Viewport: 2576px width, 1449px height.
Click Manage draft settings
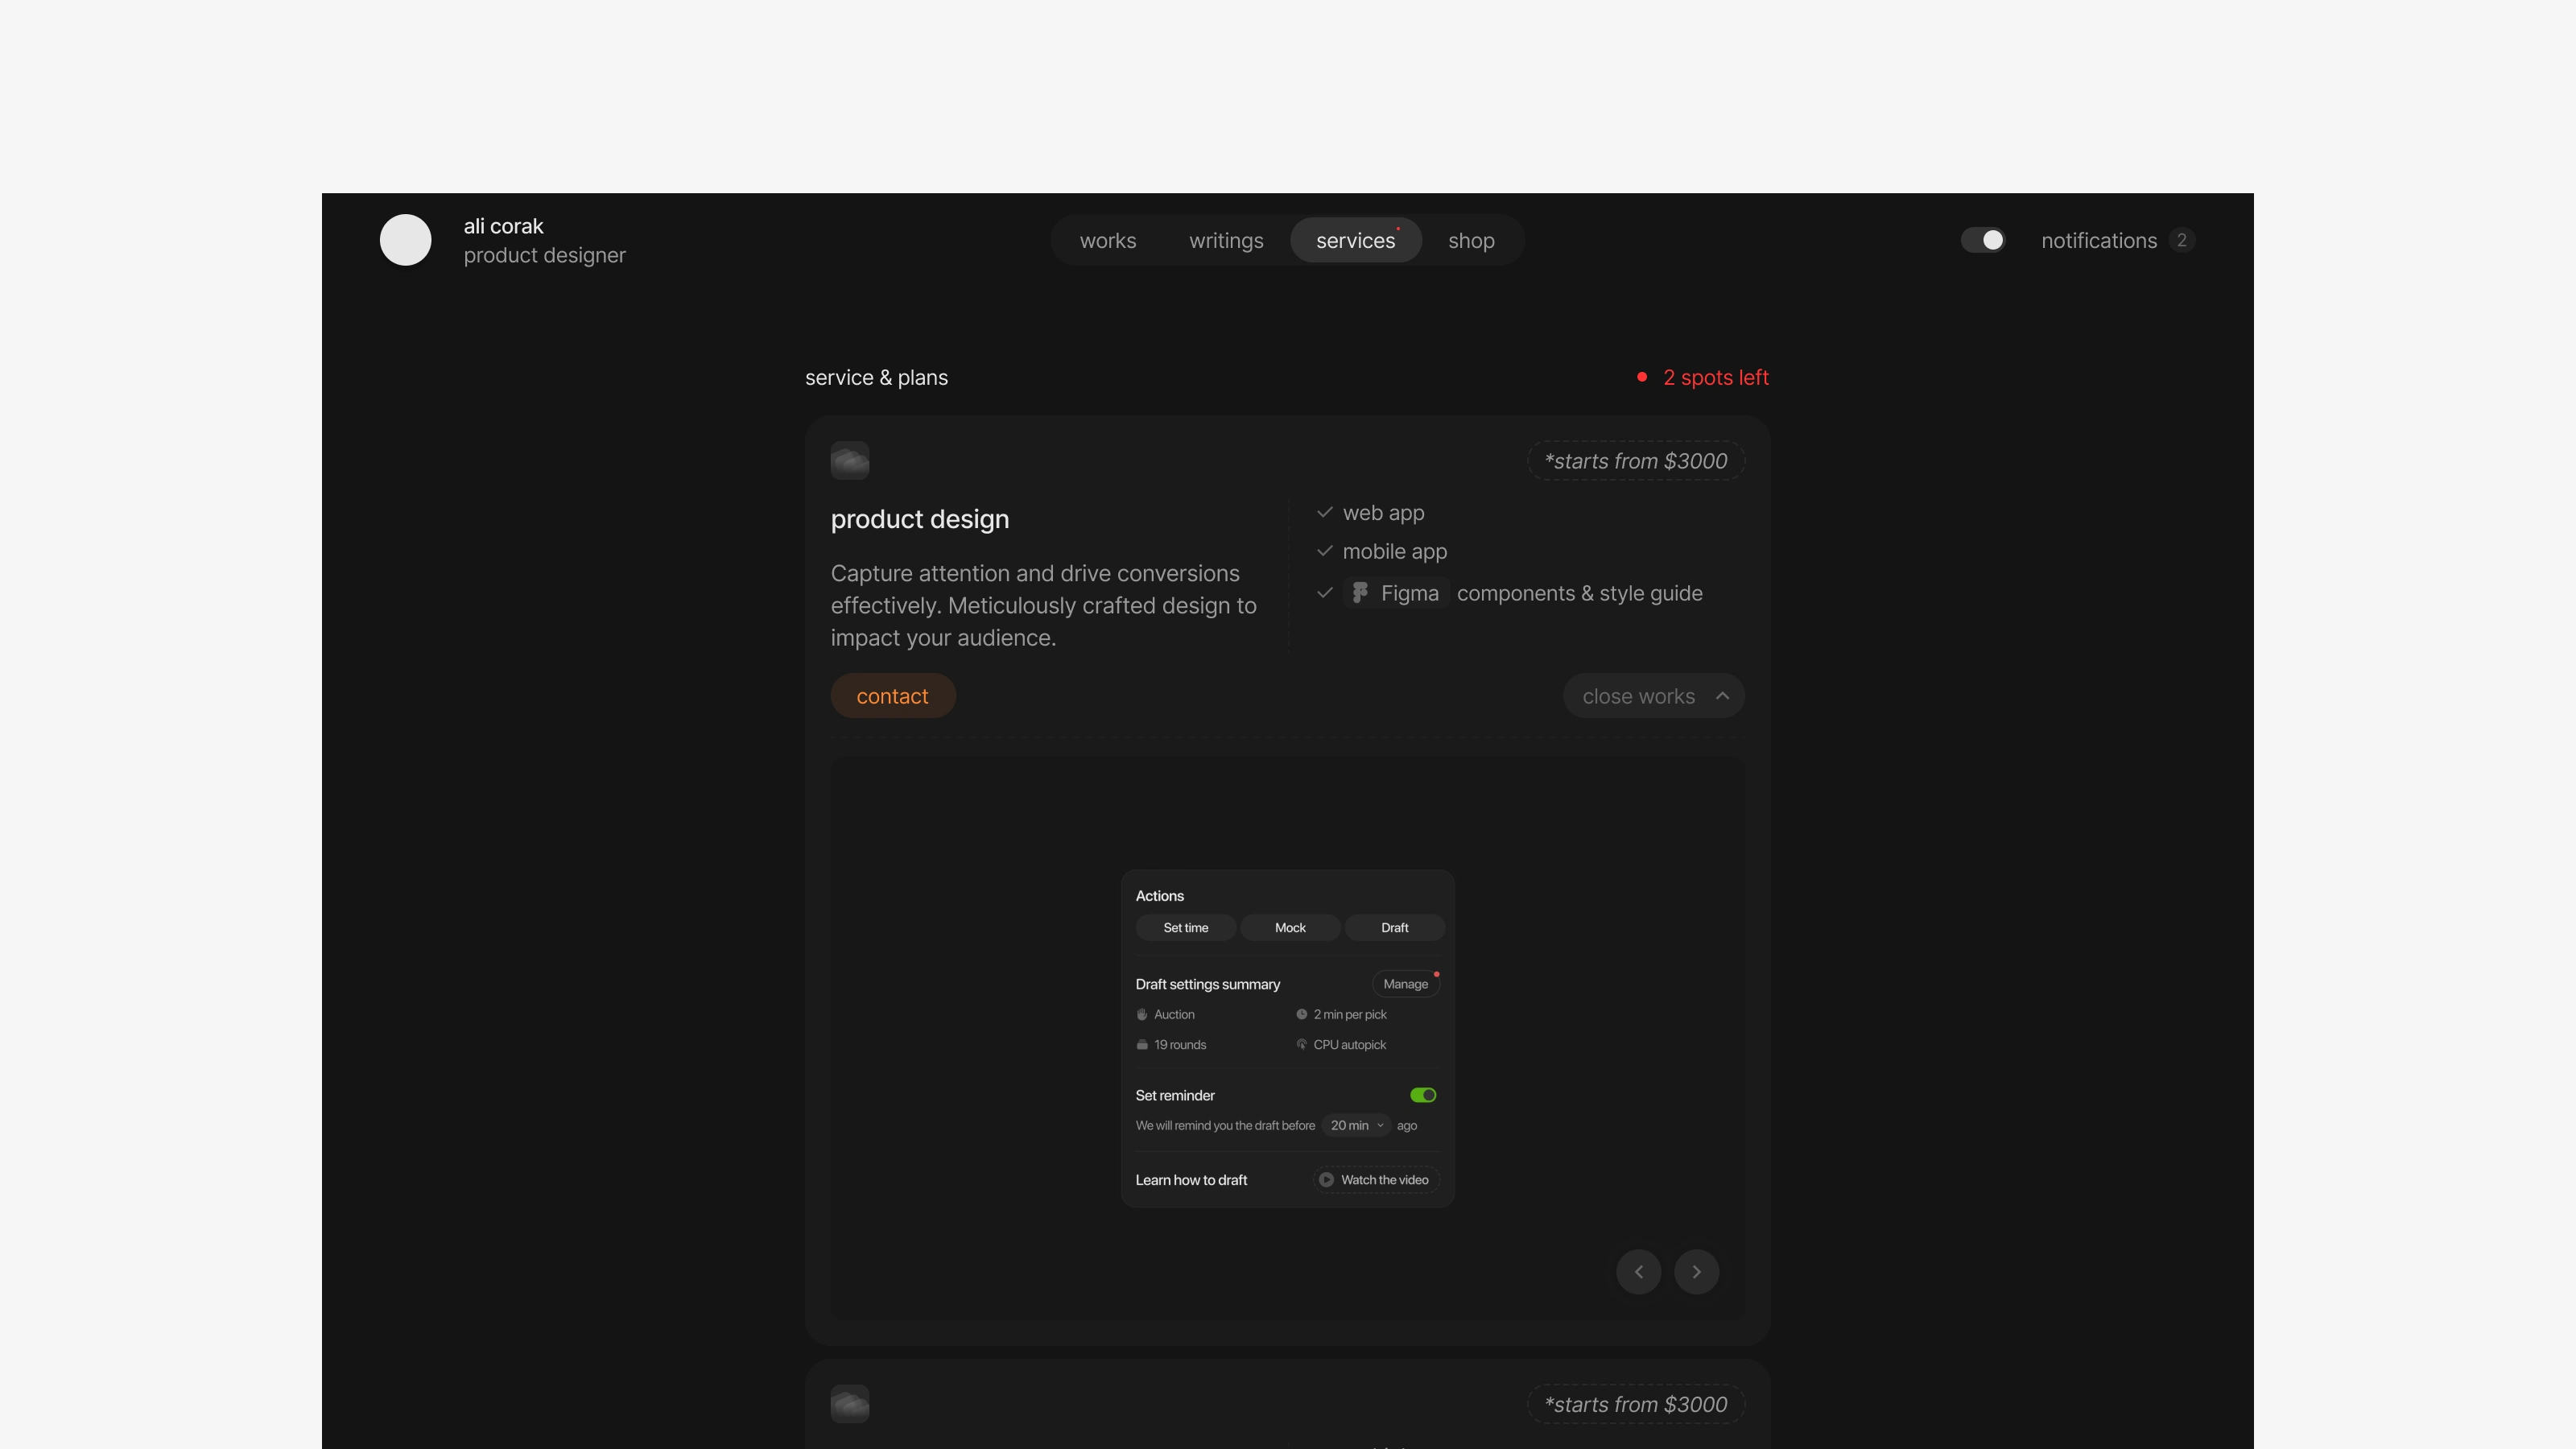(1405, 984)
